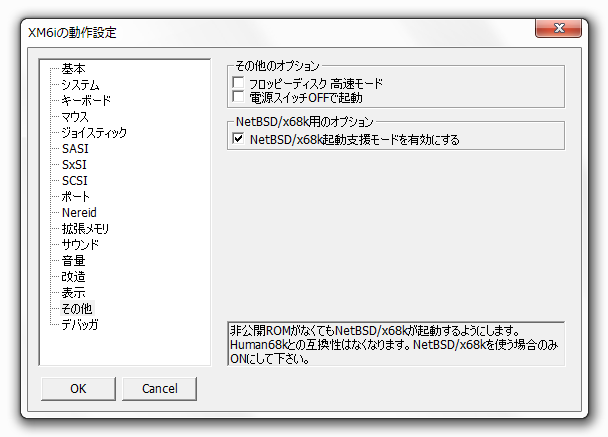This screenshot has width=608, height=437.
Task: Select the 基本 tree item
Action: 73,69
